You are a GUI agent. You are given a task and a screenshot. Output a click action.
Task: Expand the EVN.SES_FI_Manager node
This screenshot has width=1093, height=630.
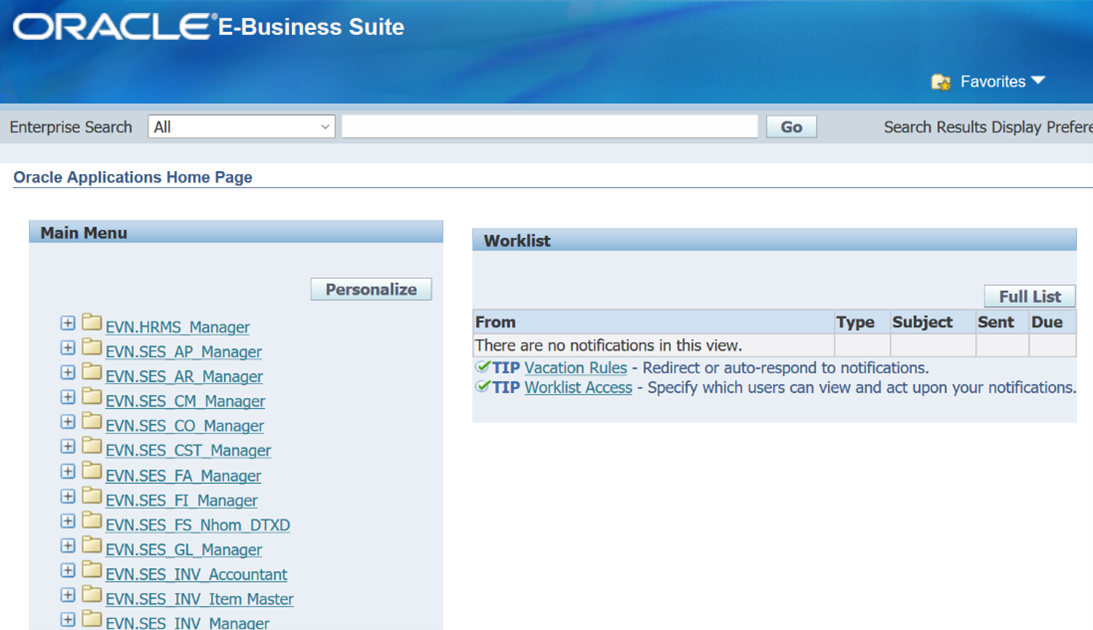(x=68, y=497)
